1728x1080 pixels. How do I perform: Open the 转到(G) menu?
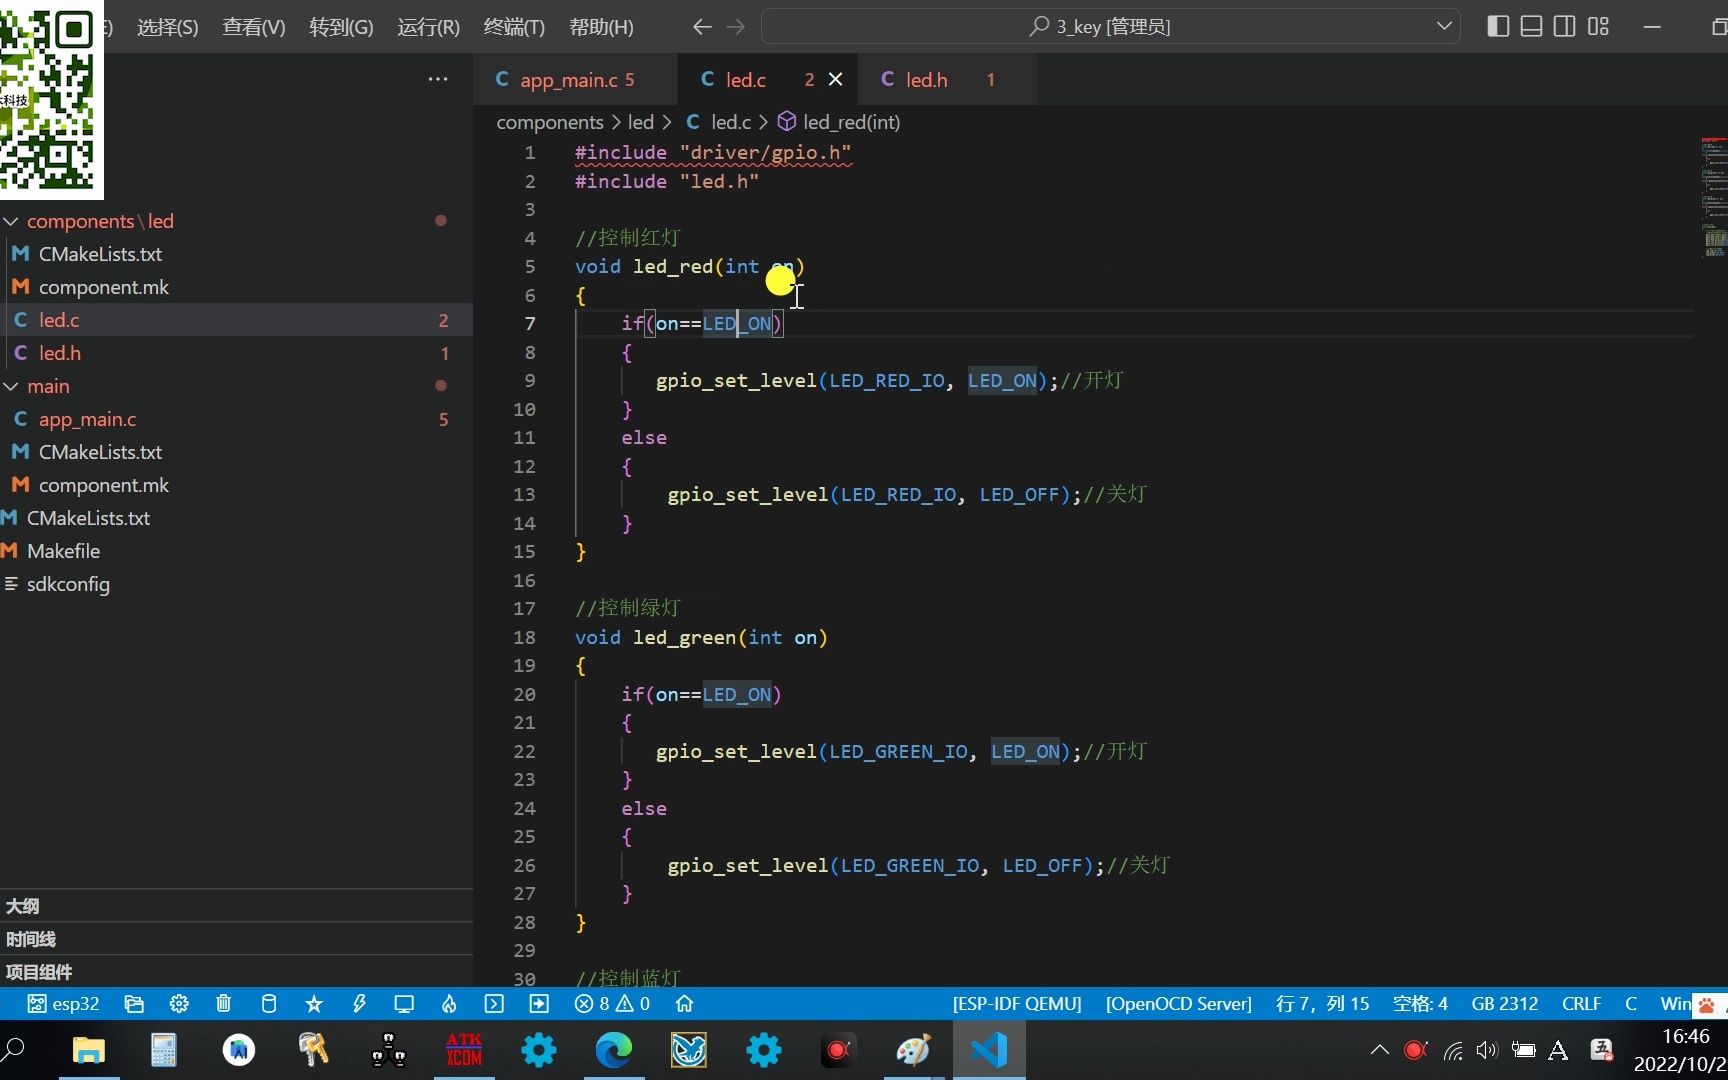pyautogui.click(x=341, y=27)
